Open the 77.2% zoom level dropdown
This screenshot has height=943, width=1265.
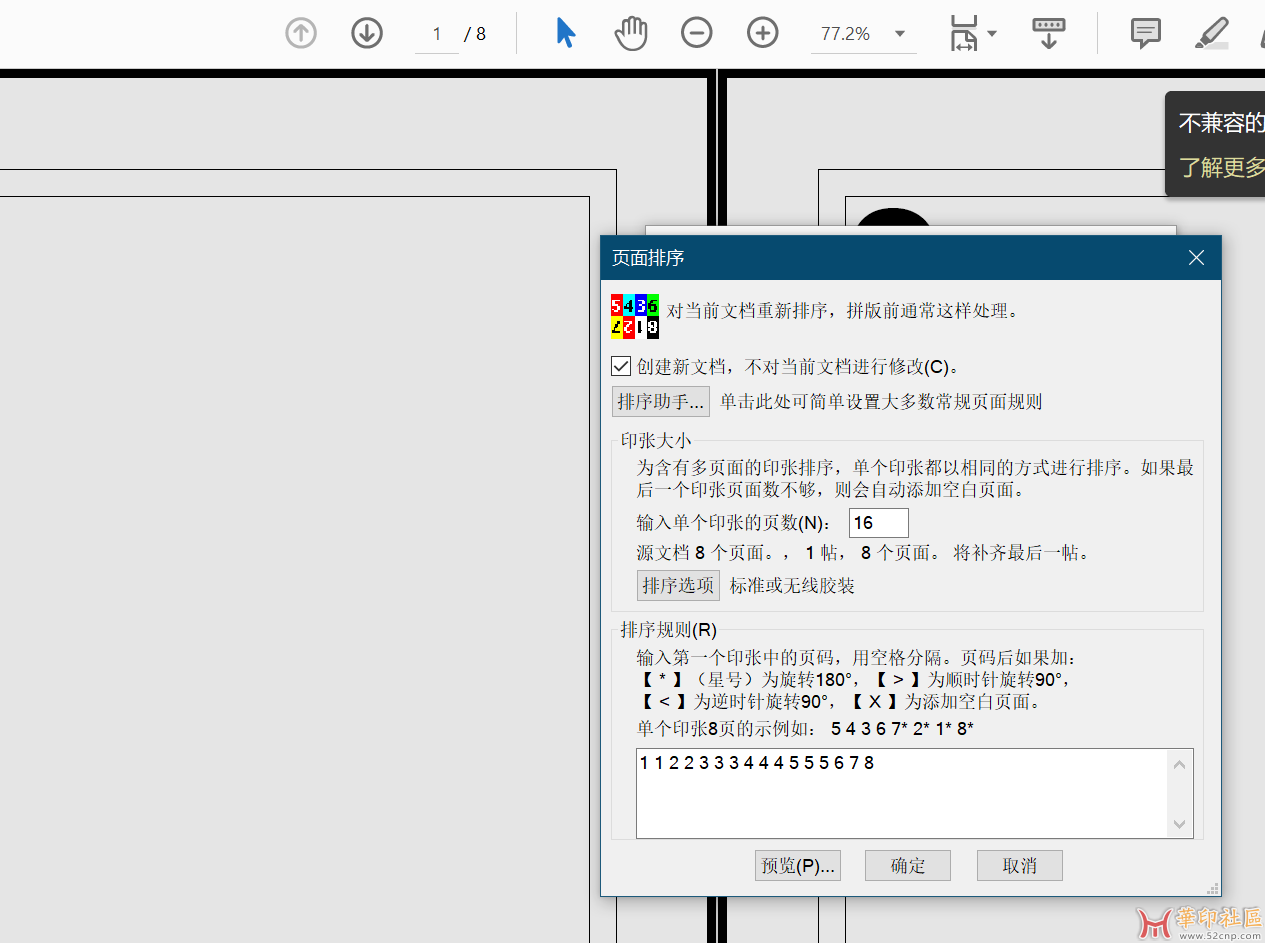point(900,34)
